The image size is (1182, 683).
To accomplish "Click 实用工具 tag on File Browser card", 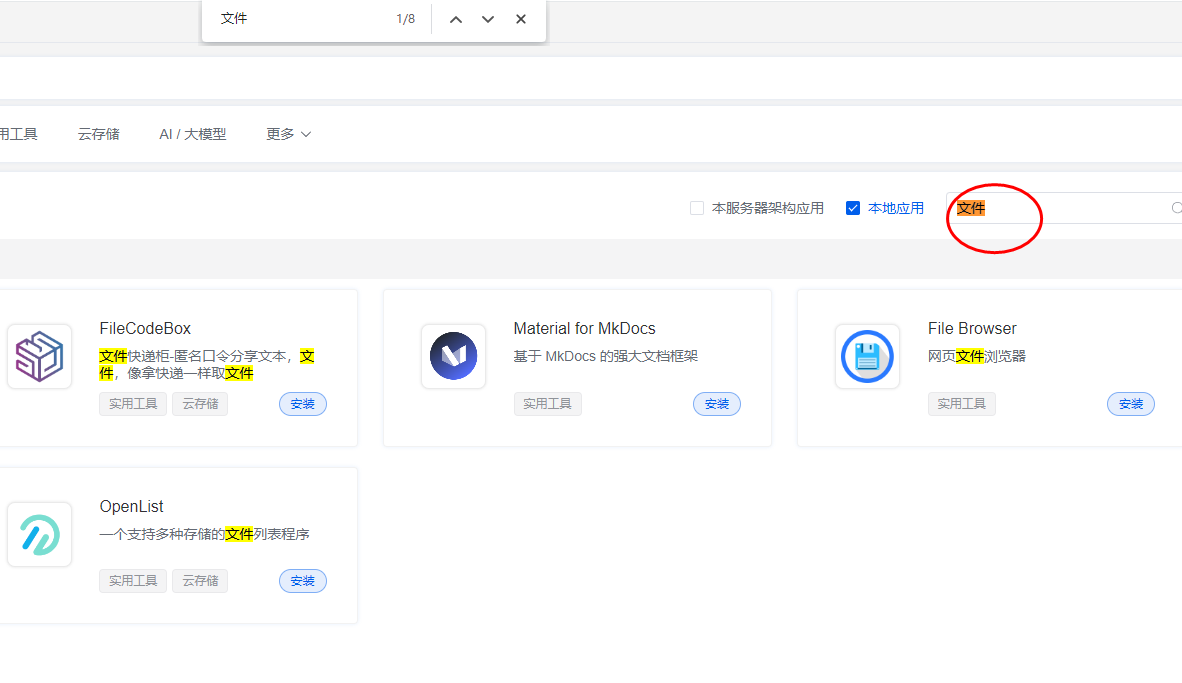I will coord(962,404).
